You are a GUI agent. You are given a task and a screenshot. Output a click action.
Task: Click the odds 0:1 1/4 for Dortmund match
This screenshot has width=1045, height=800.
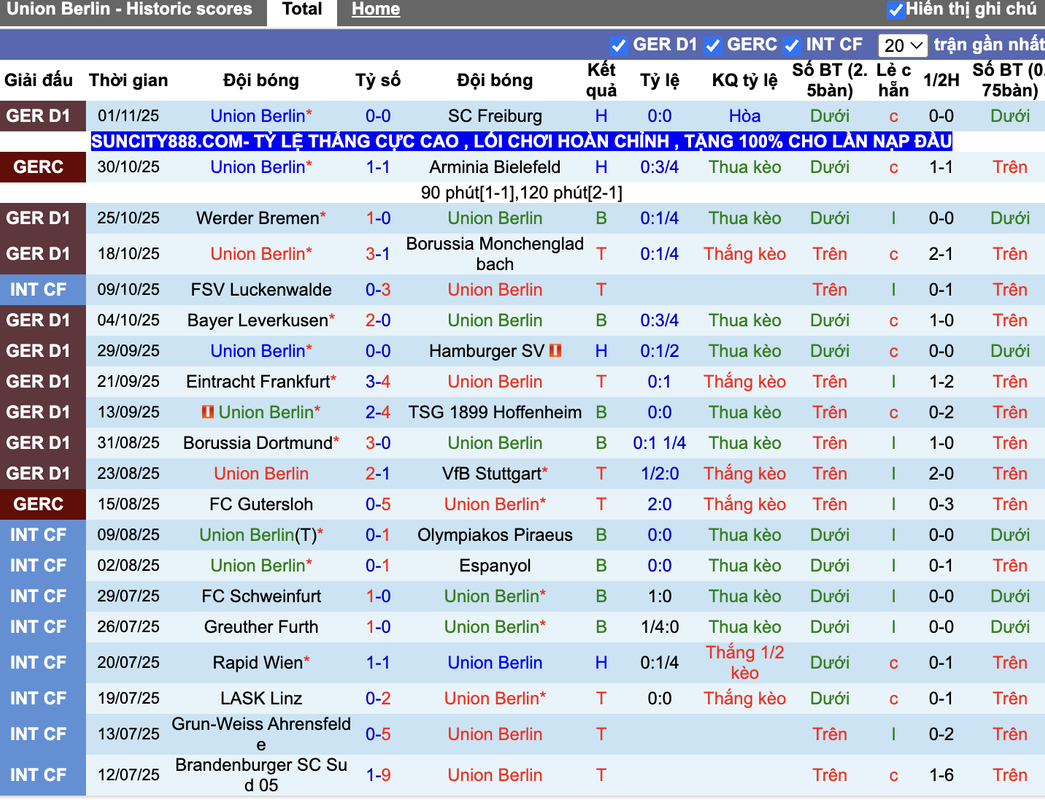[659, 443]
